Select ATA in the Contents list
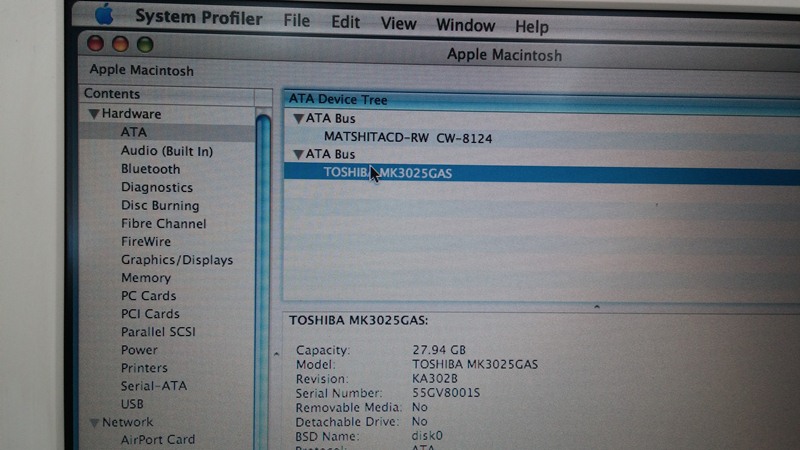 coord(134,132)
